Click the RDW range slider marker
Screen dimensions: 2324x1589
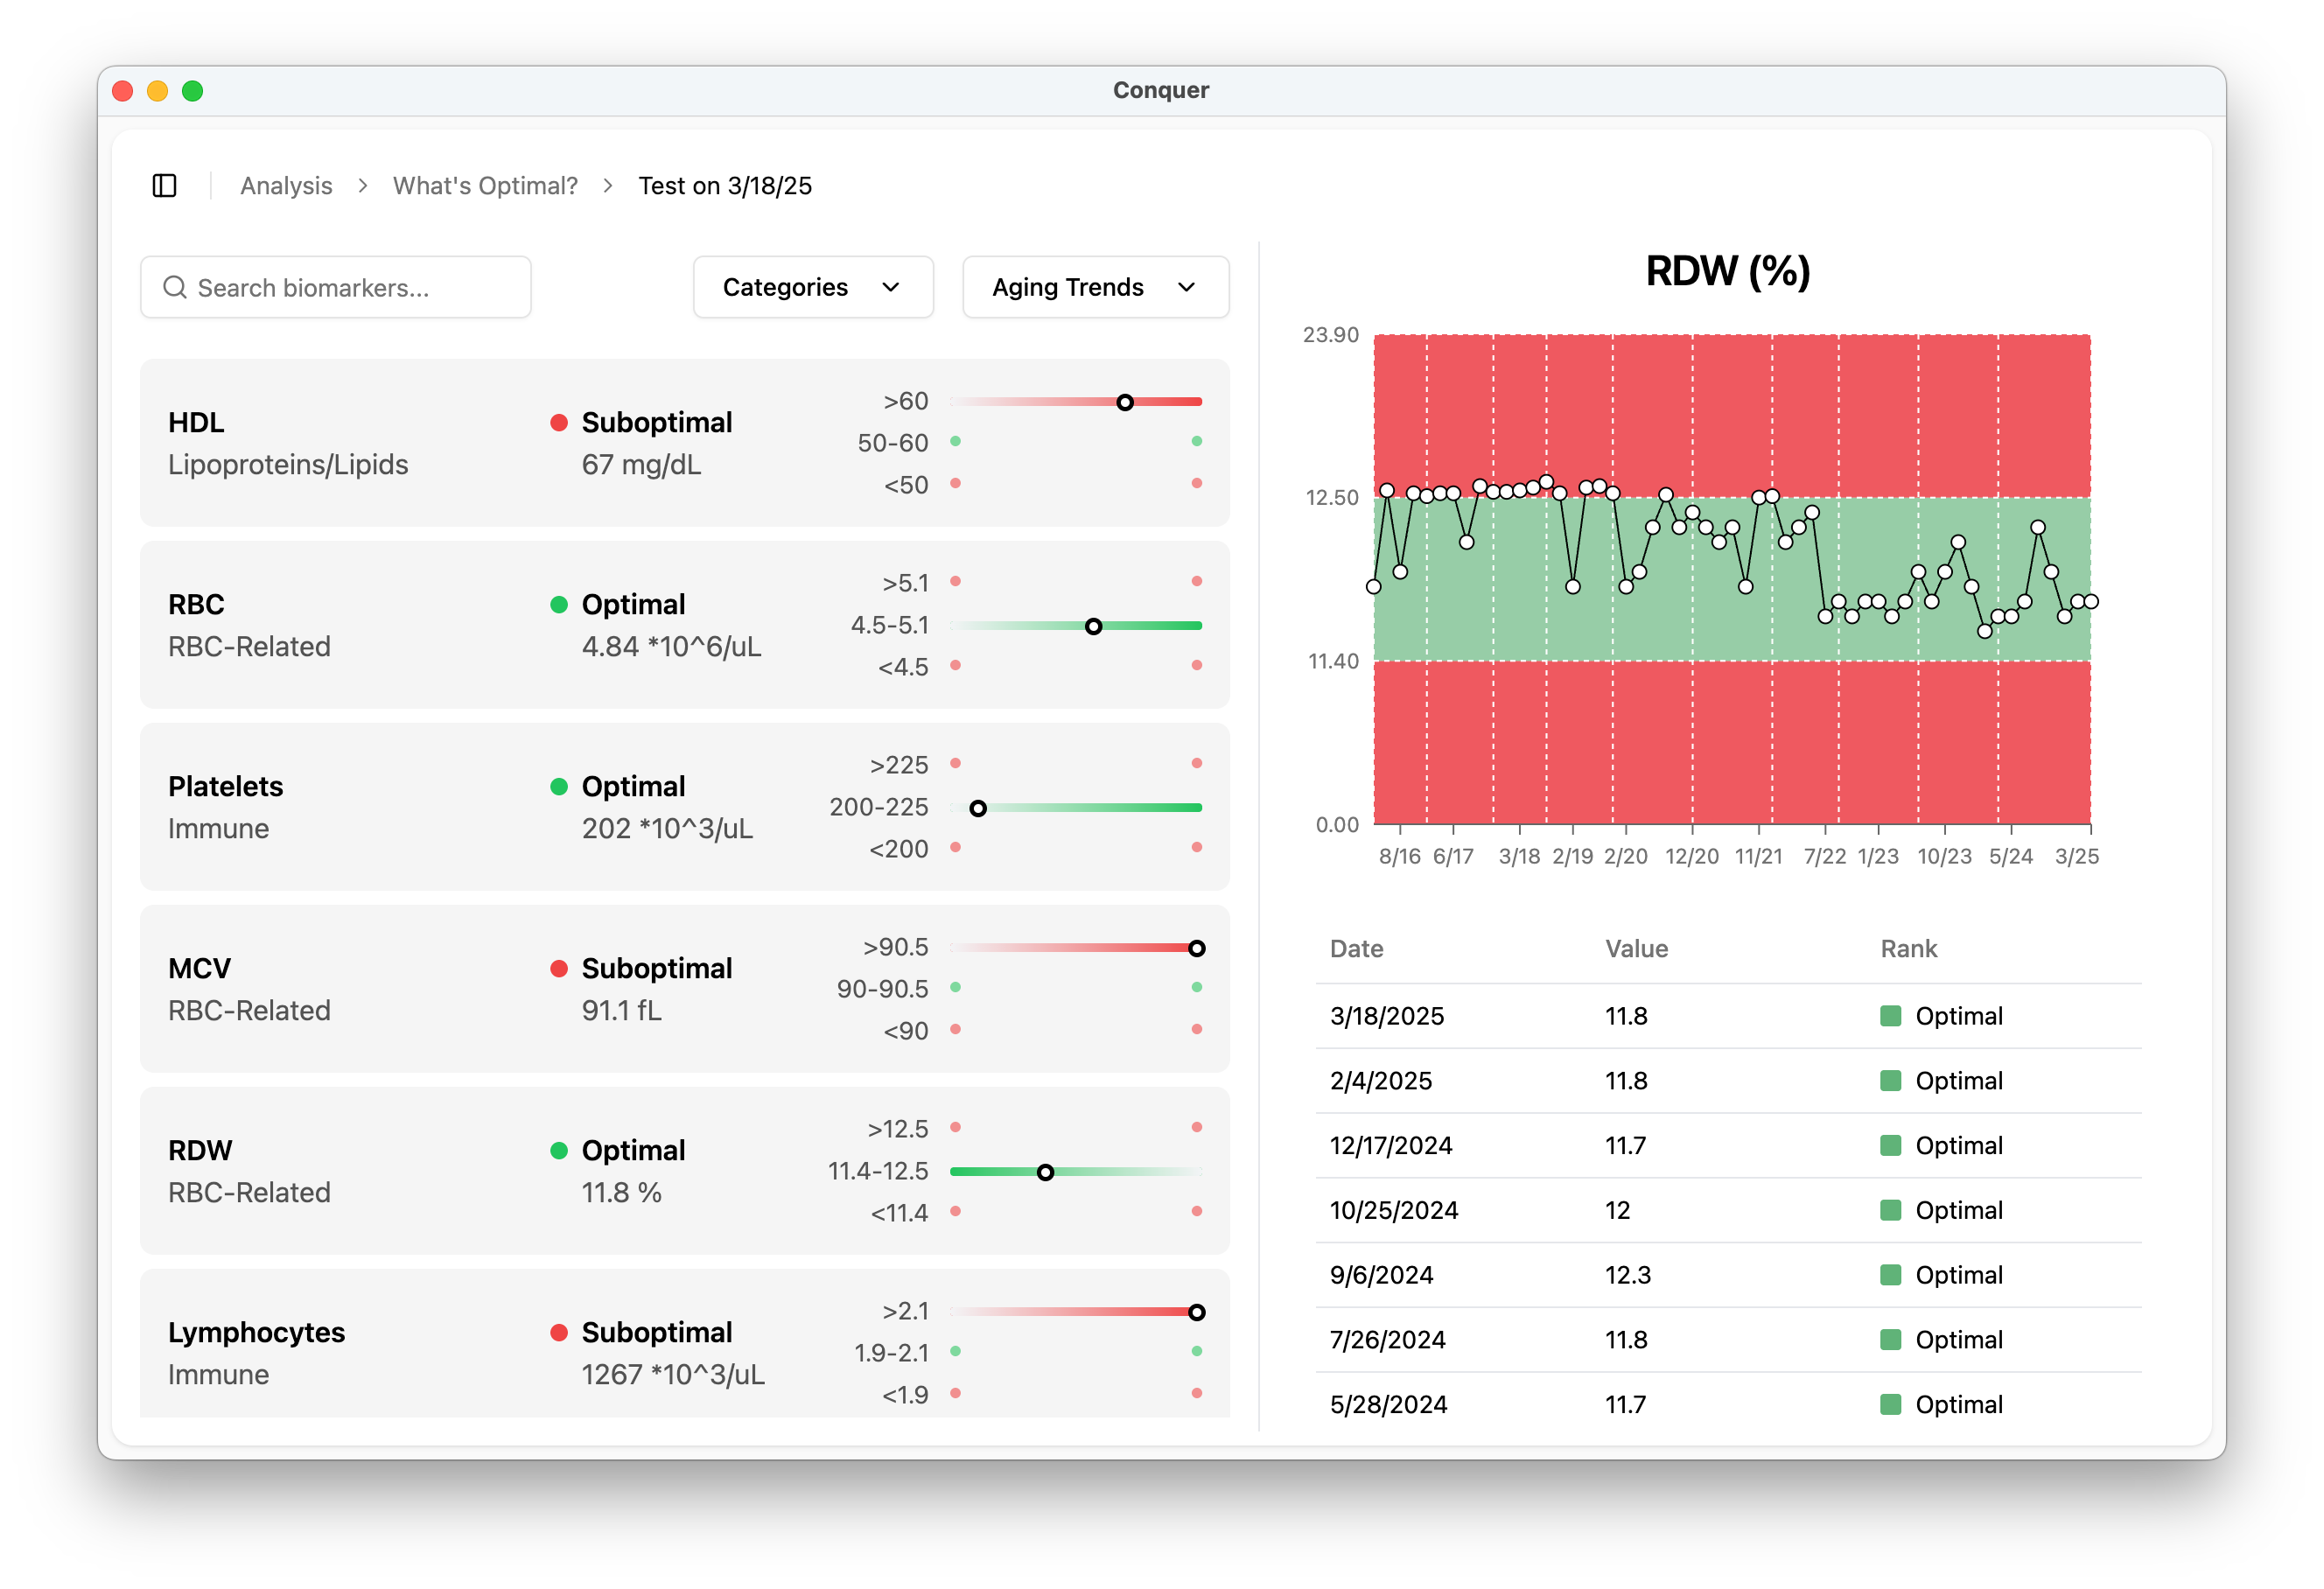pos(1045,1172)
